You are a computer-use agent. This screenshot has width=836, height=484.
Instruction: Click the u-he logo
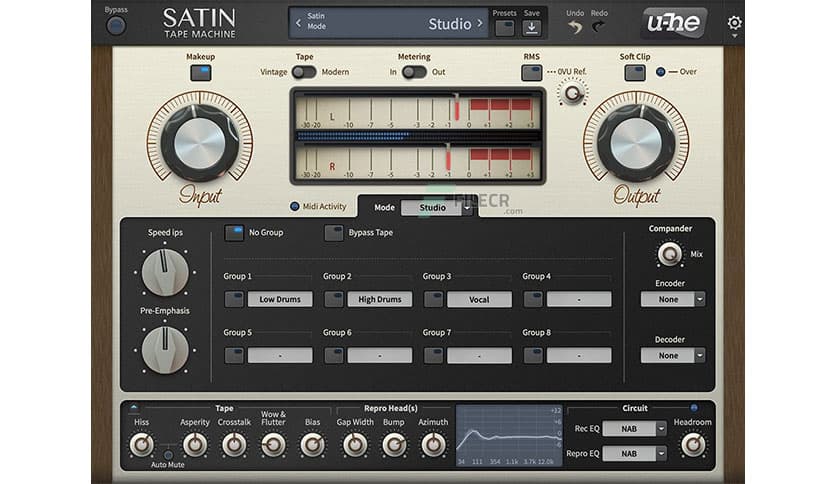point(674,22)
